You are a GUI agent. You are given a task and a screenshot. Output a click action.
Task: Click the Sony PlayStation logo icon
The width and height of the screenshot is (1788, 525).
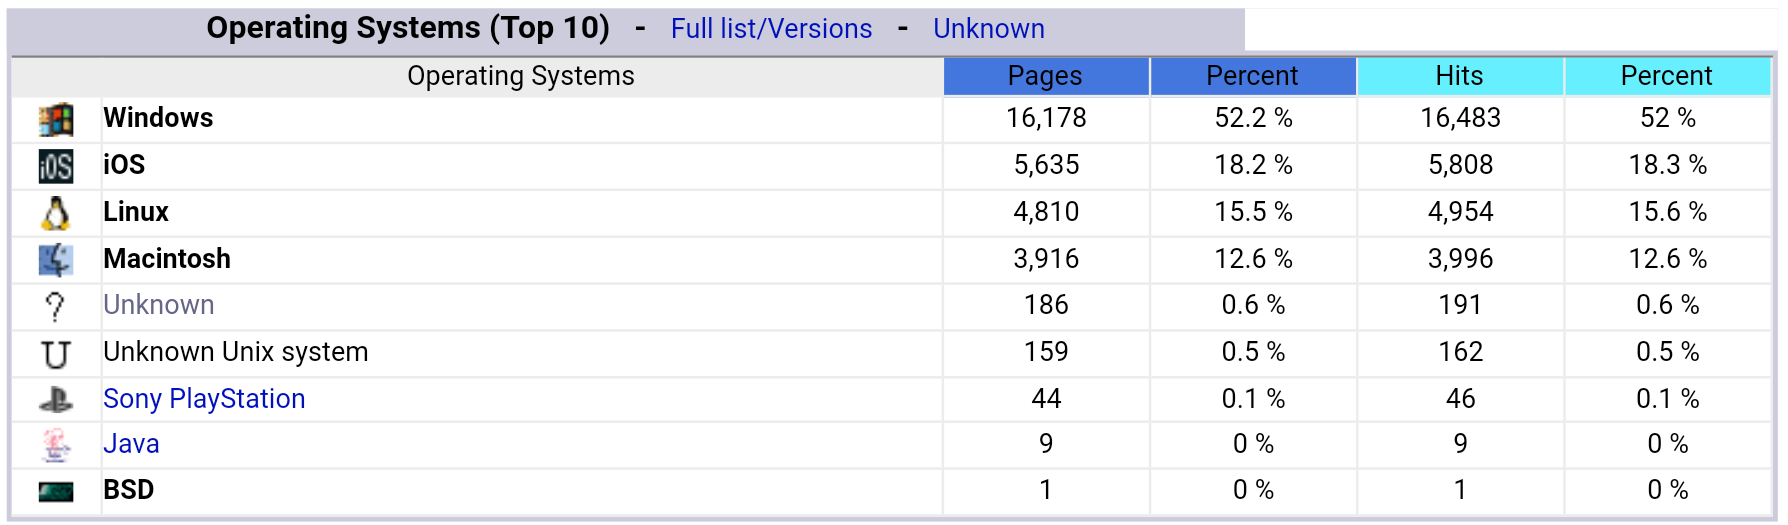click(56, 400)
